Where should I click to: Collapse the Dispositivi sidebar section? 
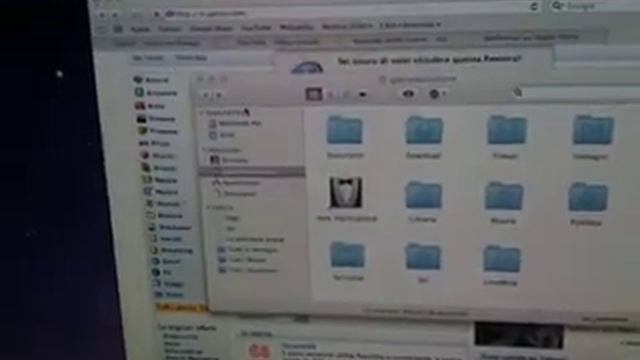click(x=202, y=113)
